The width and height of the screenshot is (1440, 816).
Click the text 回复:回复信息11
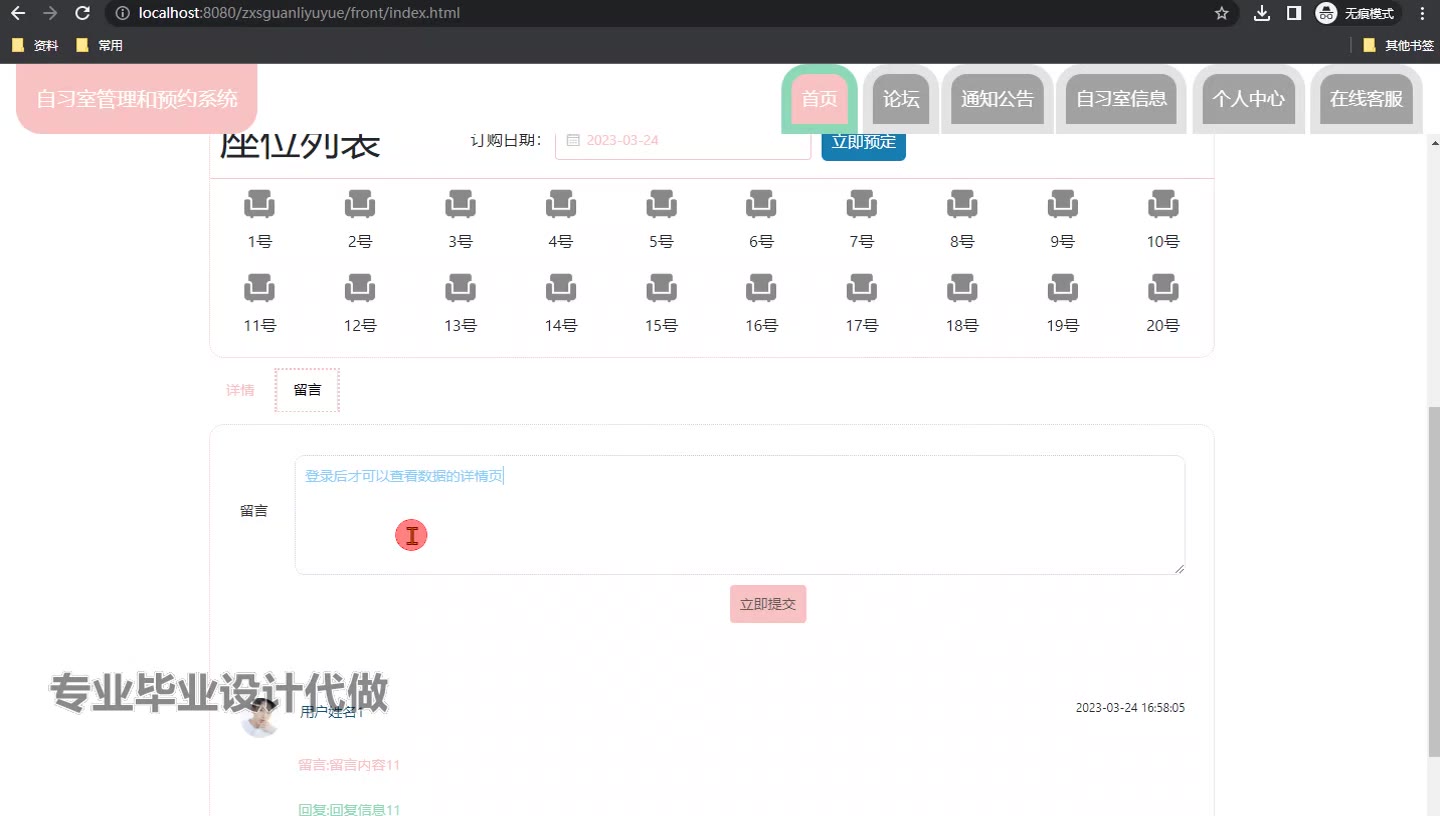tap(349, 809)
